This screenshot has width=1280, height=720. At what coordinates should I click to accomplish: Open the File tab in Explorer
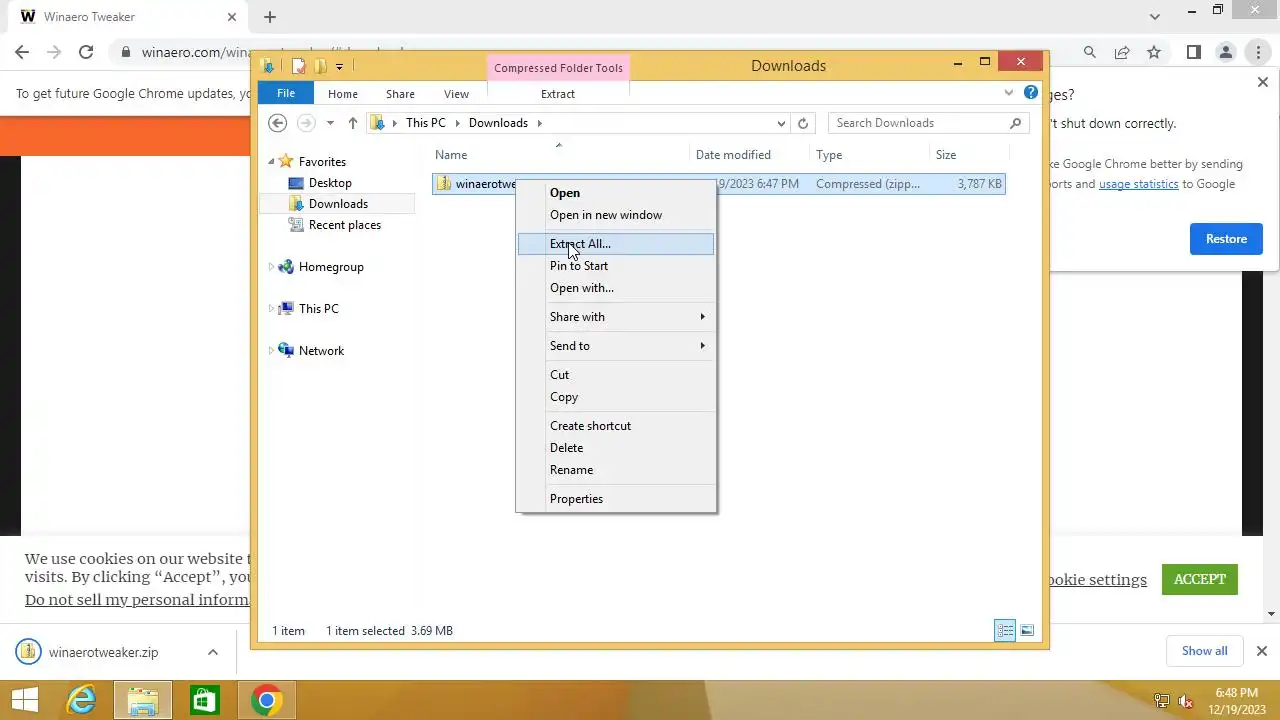286,93
